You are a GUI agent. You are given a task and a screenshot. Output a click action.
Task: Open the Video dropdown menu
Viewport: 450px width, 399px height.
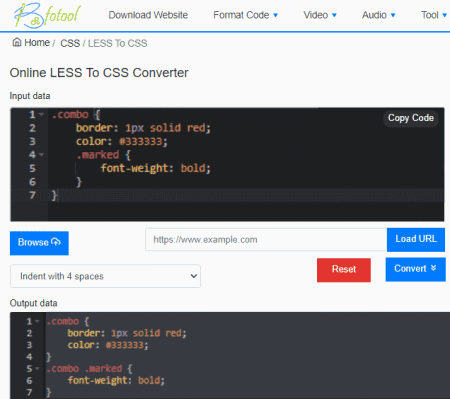[x=320, y=15]
